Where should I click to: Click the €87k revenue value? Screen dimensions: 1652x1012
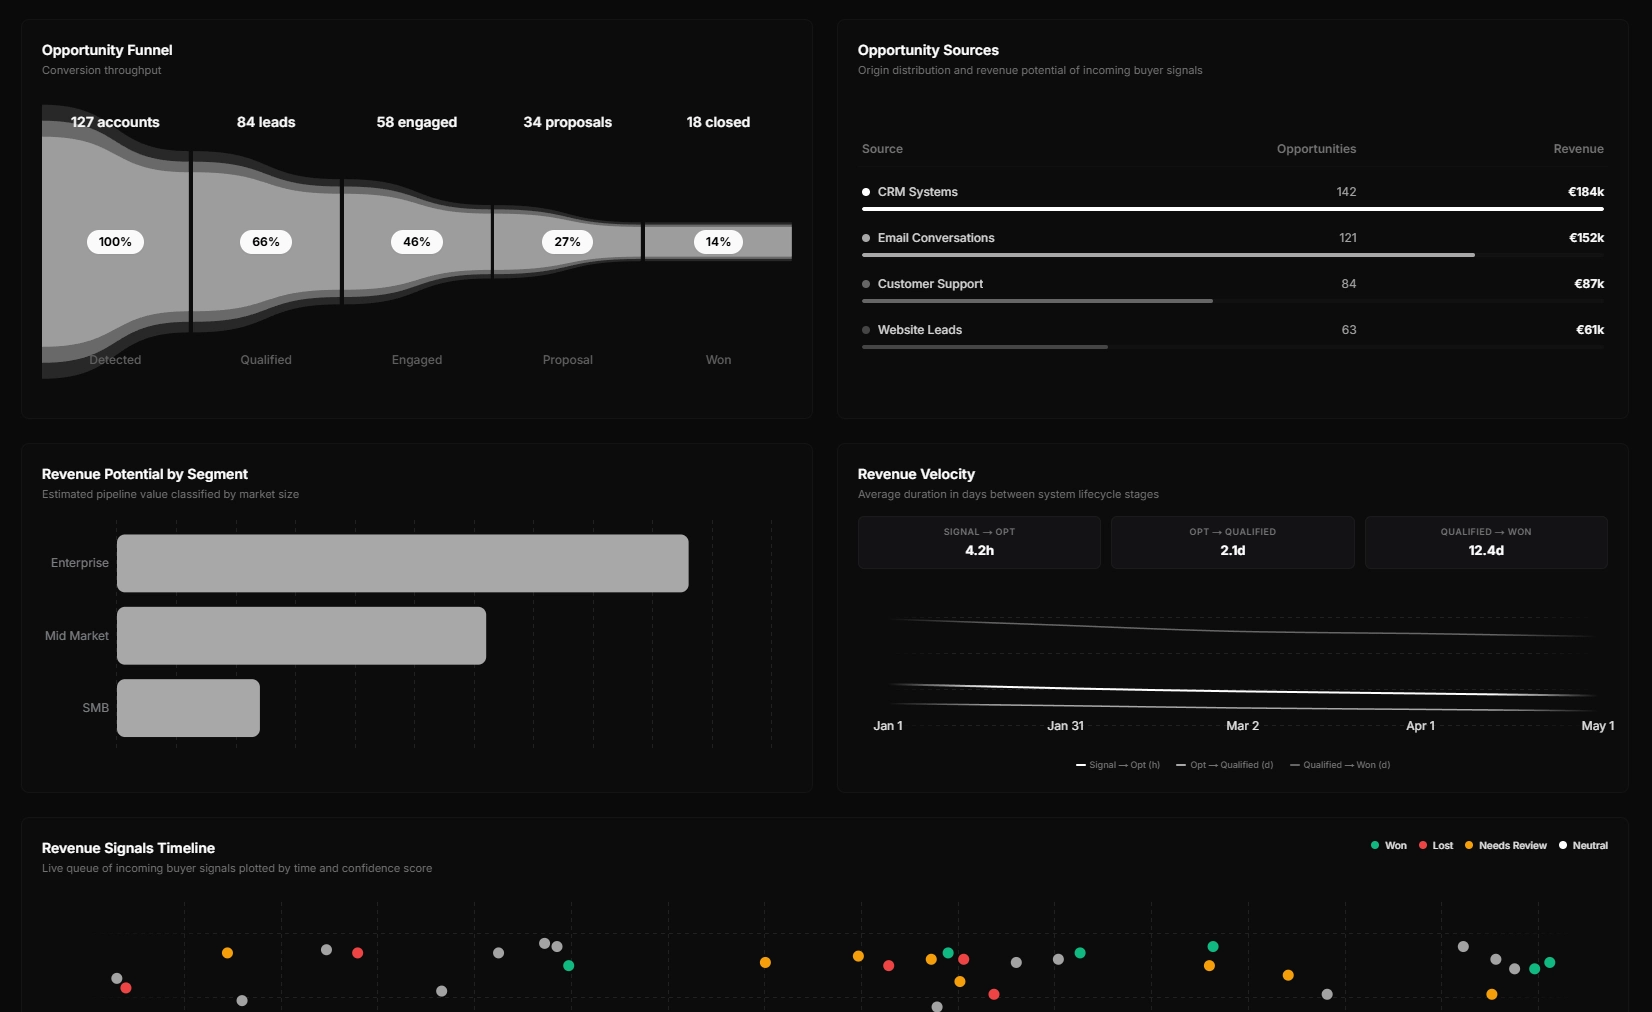click(x=1589, y=284)
